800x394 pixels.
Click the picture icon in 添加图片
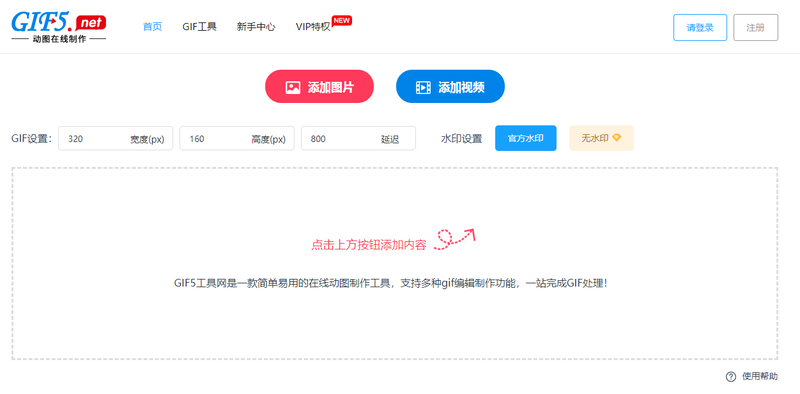[x=293, y=87]
